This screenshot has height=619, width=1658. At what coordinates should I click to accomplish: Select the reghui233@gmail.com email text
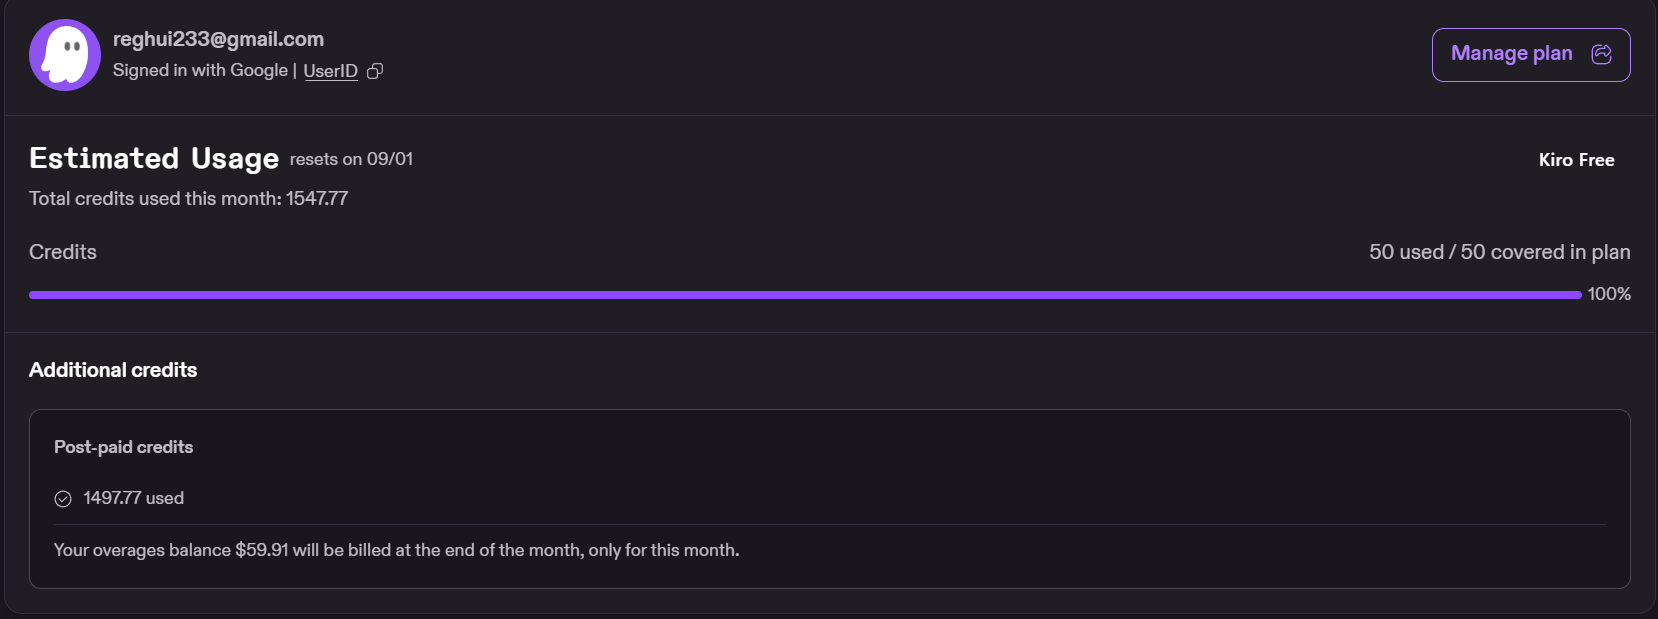pos(218,39)
